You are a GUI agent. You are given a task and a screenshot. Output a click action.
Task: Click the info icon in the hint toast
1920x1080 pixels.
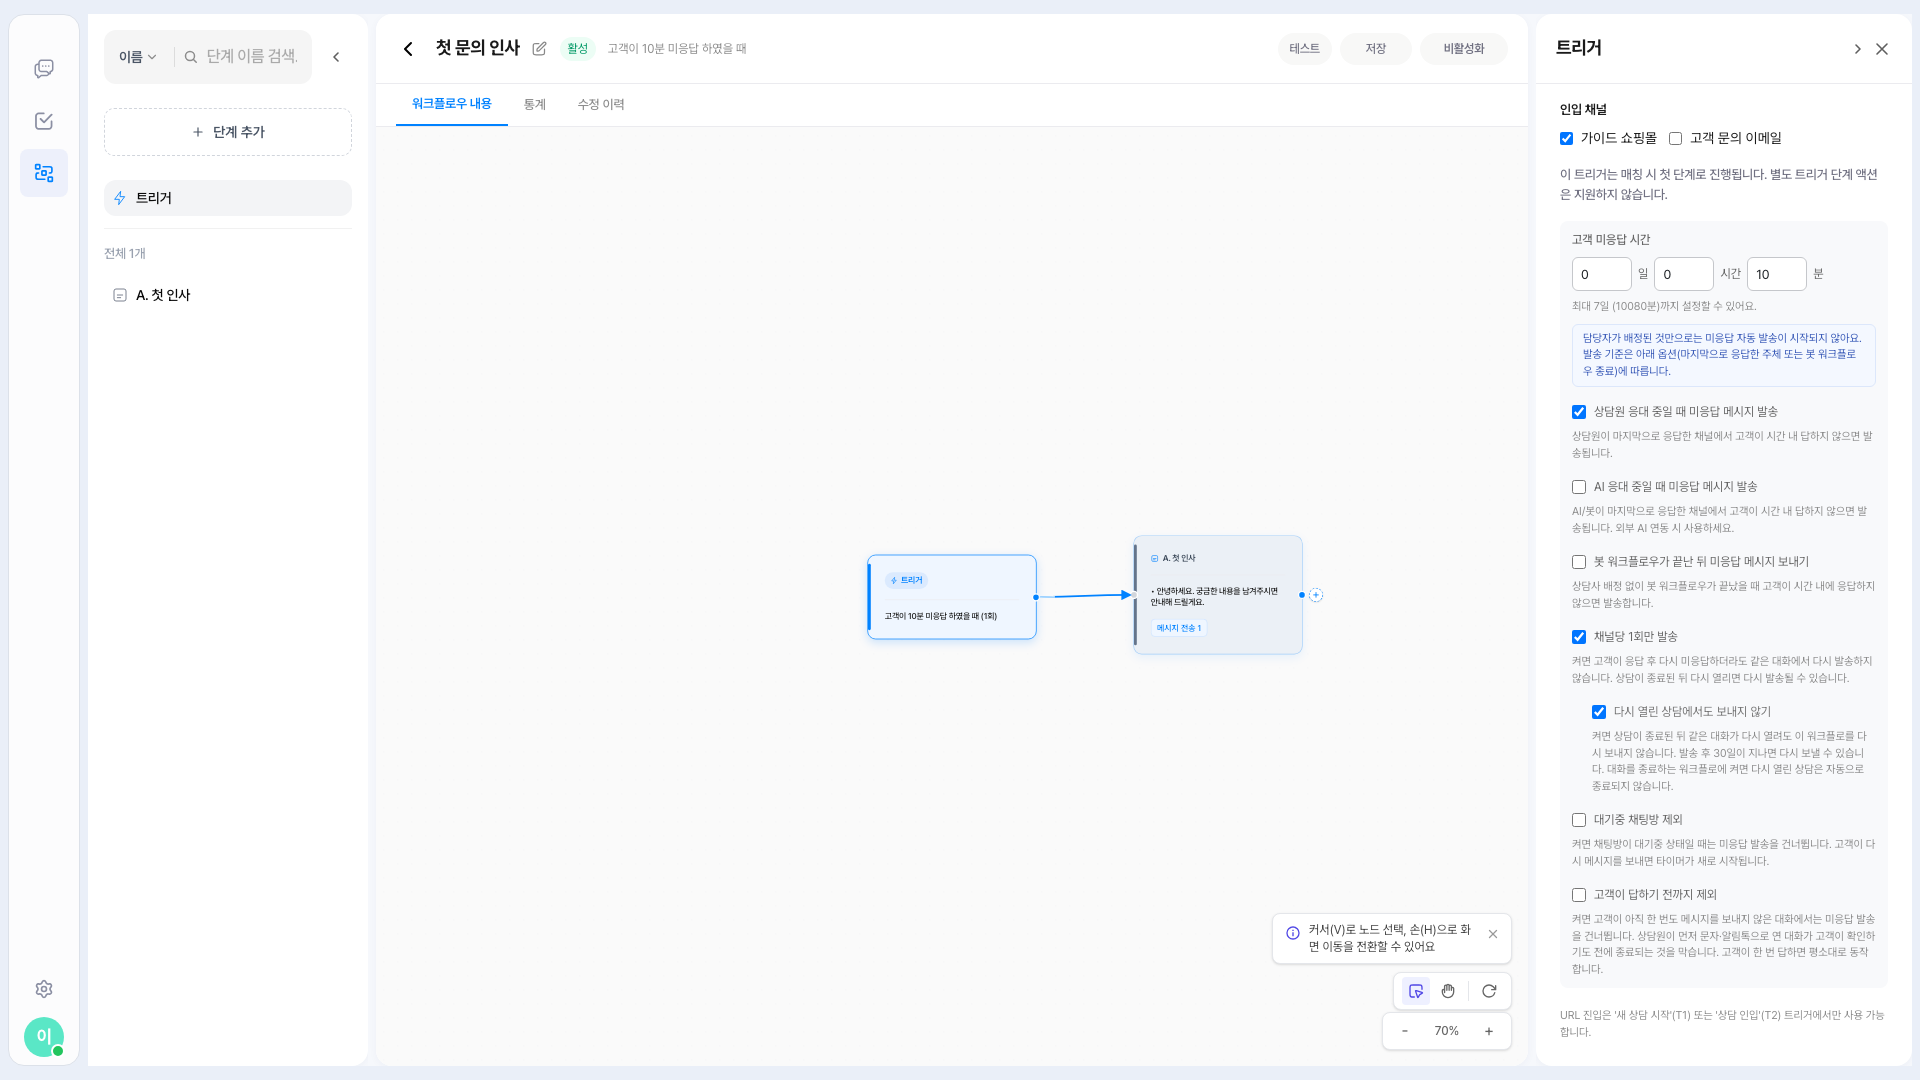coord(1293,933)
